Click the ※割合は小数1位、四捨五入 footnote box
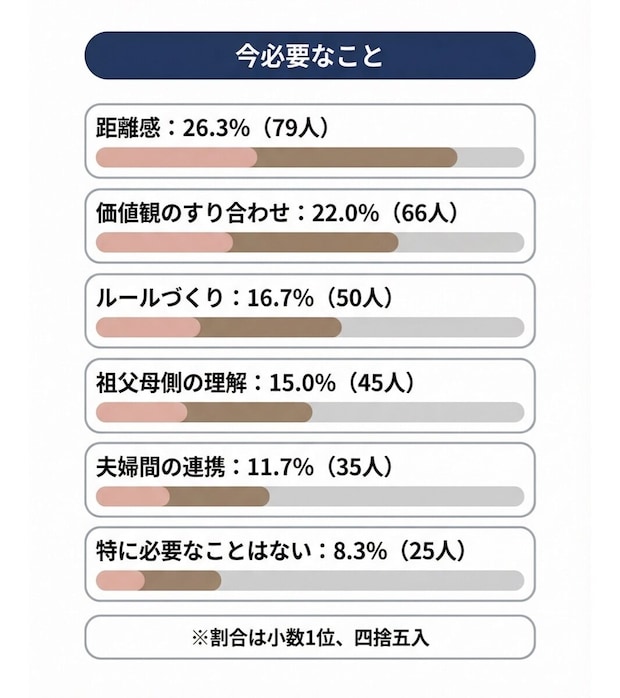 click(310, 637)
